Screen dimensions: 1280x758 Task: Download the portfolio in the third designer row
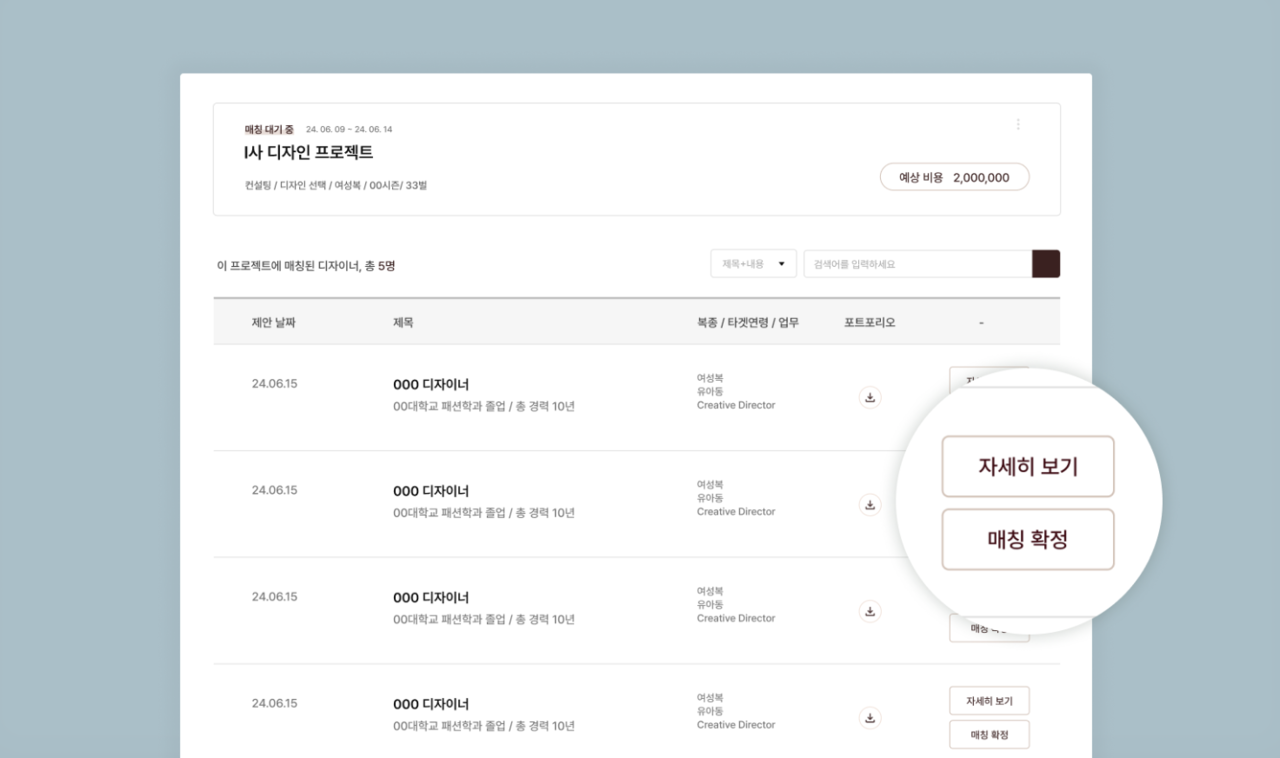coord(870,611)
